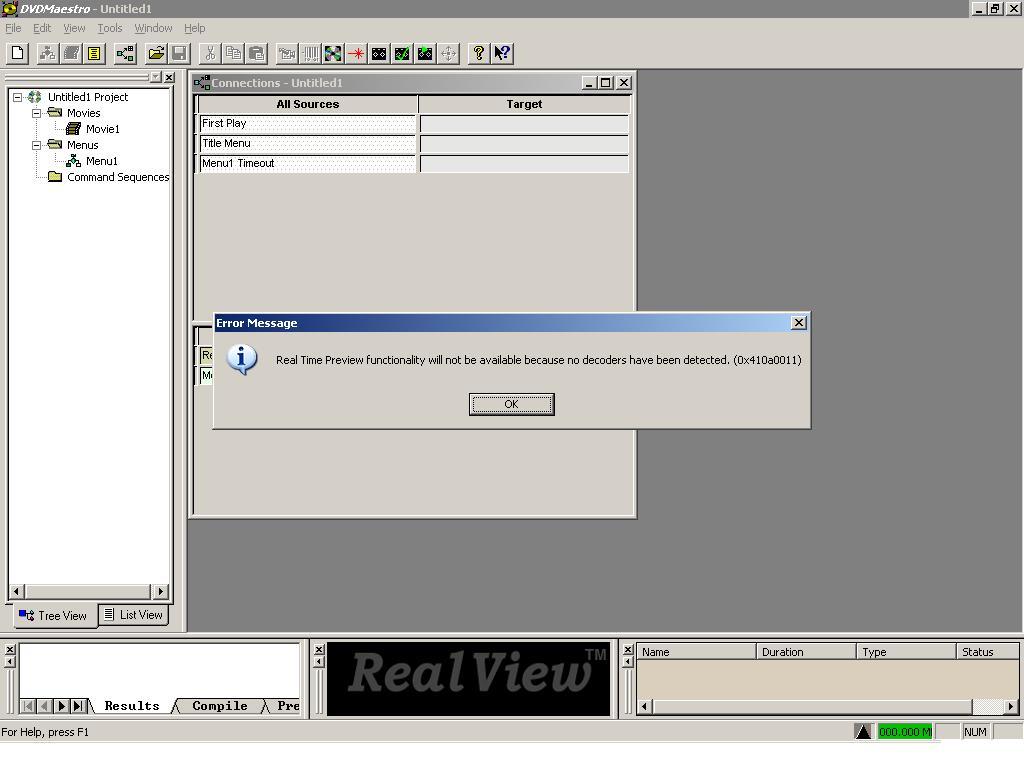Click the Duration column header
This screenshot has height=768, width=1024.
tap(806, 652)
